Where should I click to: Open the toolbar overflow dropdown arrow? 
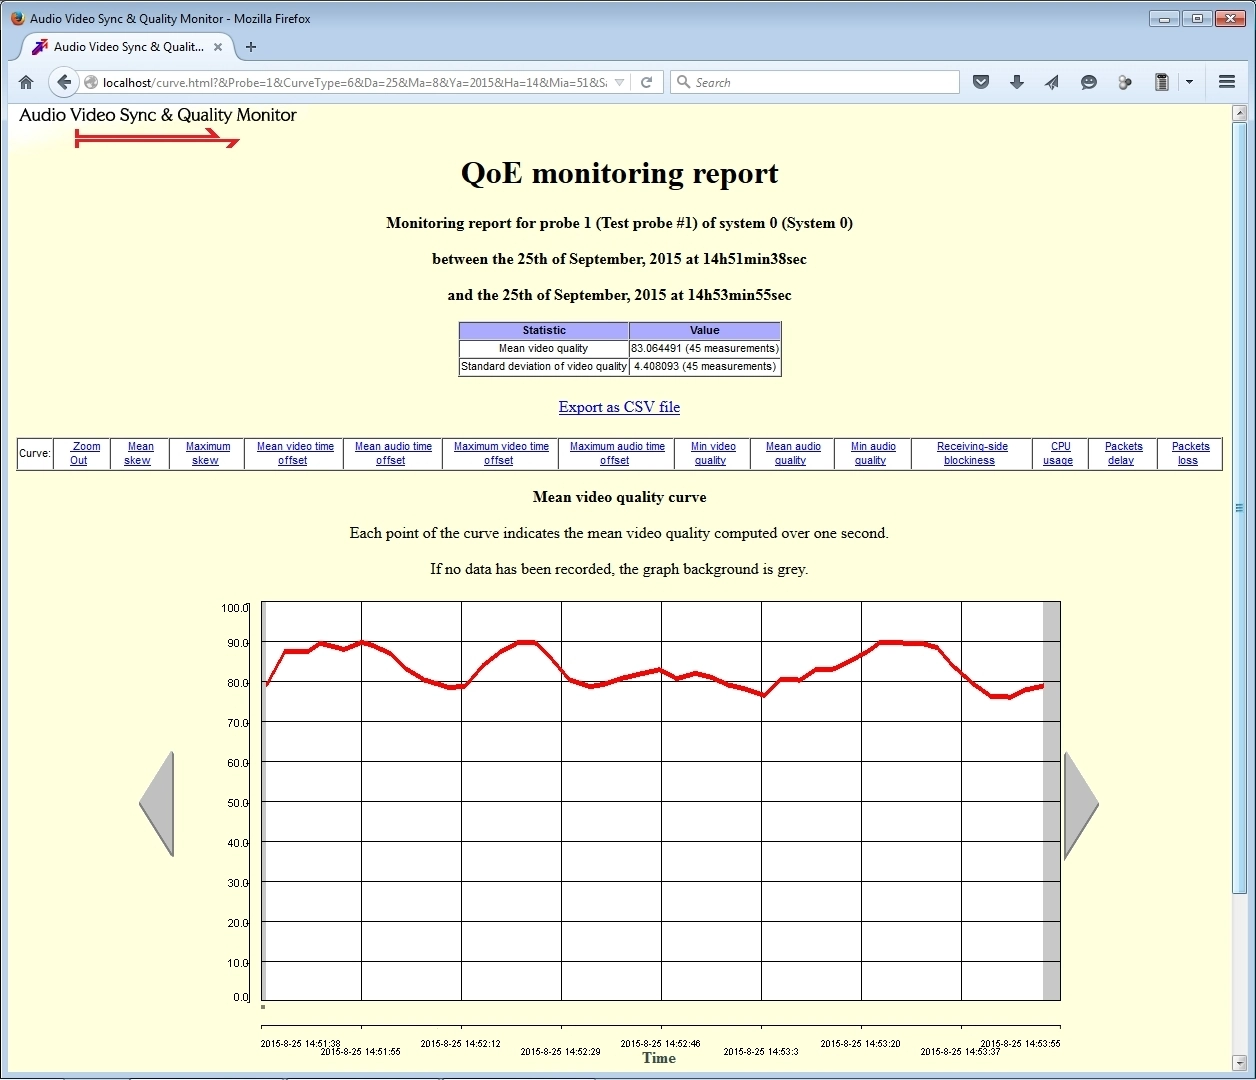point(1189,82)
